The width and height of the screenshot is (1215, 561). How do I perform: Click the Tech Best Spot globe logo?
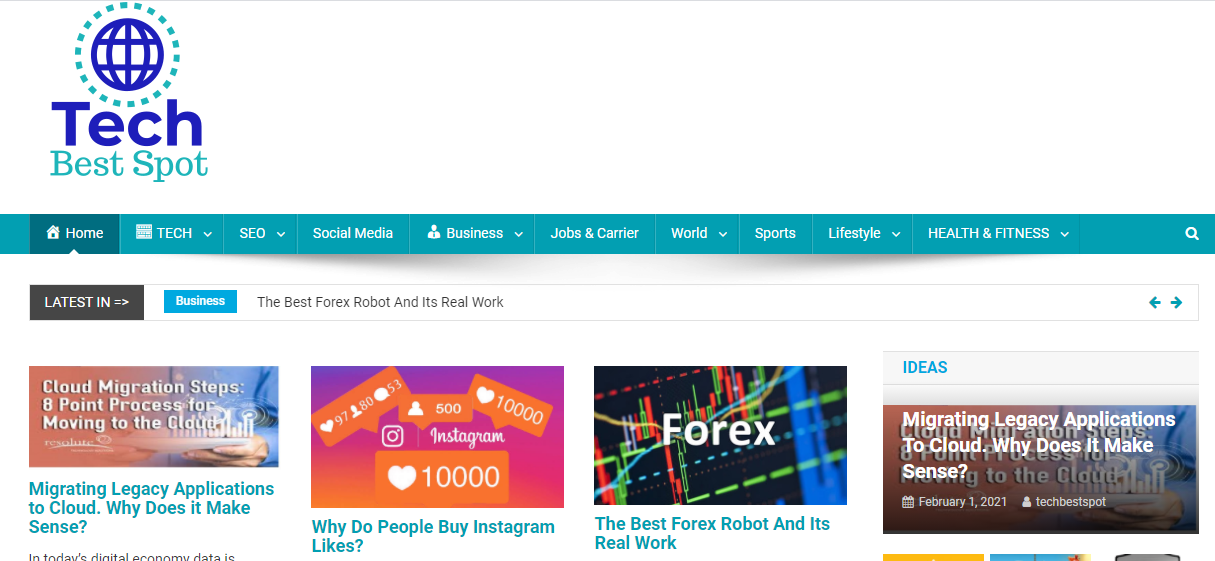click(x=129, y=92)
